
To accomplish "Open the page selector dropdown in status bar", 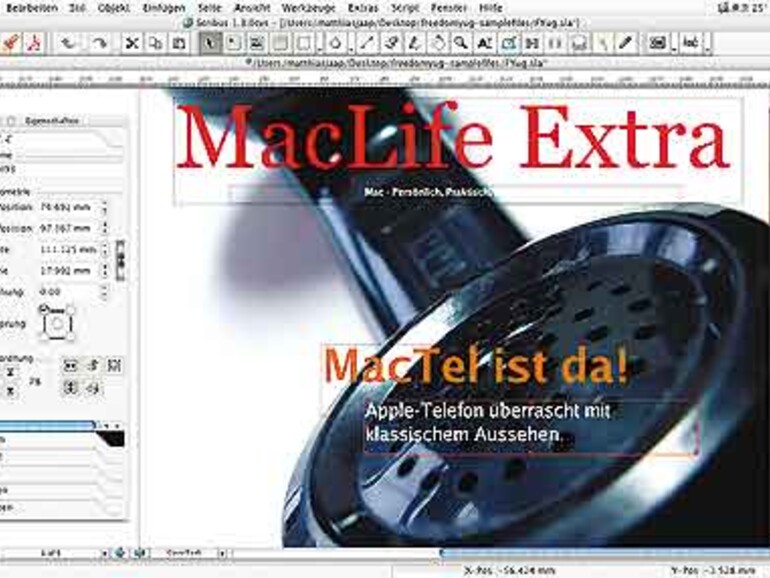I will tap(104, 553).
